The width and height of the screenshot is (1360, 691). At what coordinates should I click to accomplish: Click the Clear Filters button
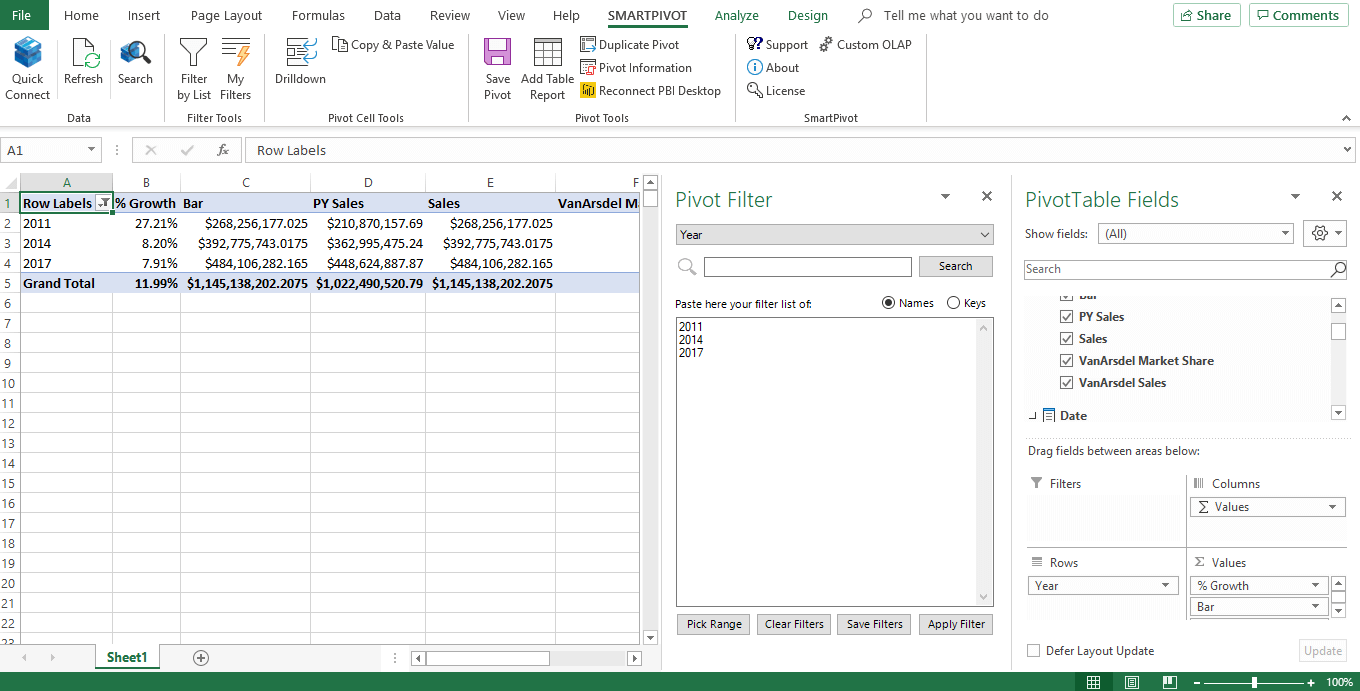pos(794,624)
